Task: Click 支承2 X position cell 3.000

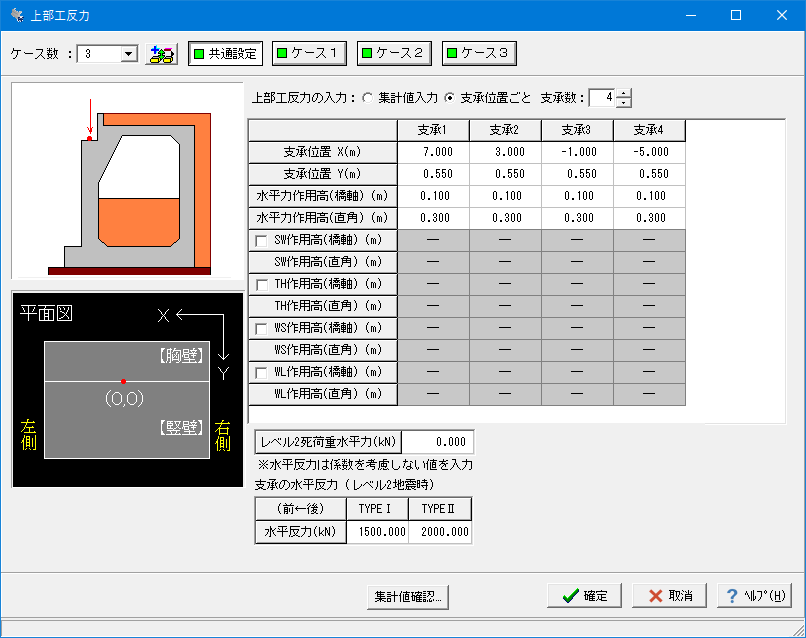Action: pos(505,152)
